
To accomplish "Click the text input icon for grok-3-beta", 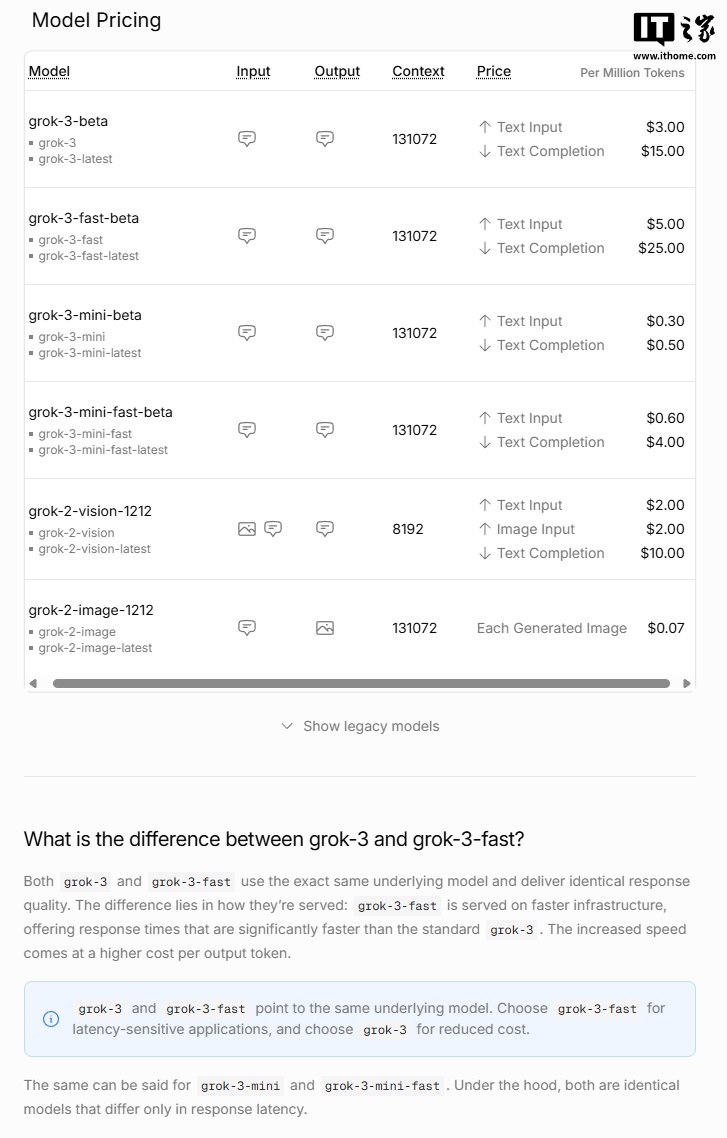I will pyautogui.click(x=247, y=139).
